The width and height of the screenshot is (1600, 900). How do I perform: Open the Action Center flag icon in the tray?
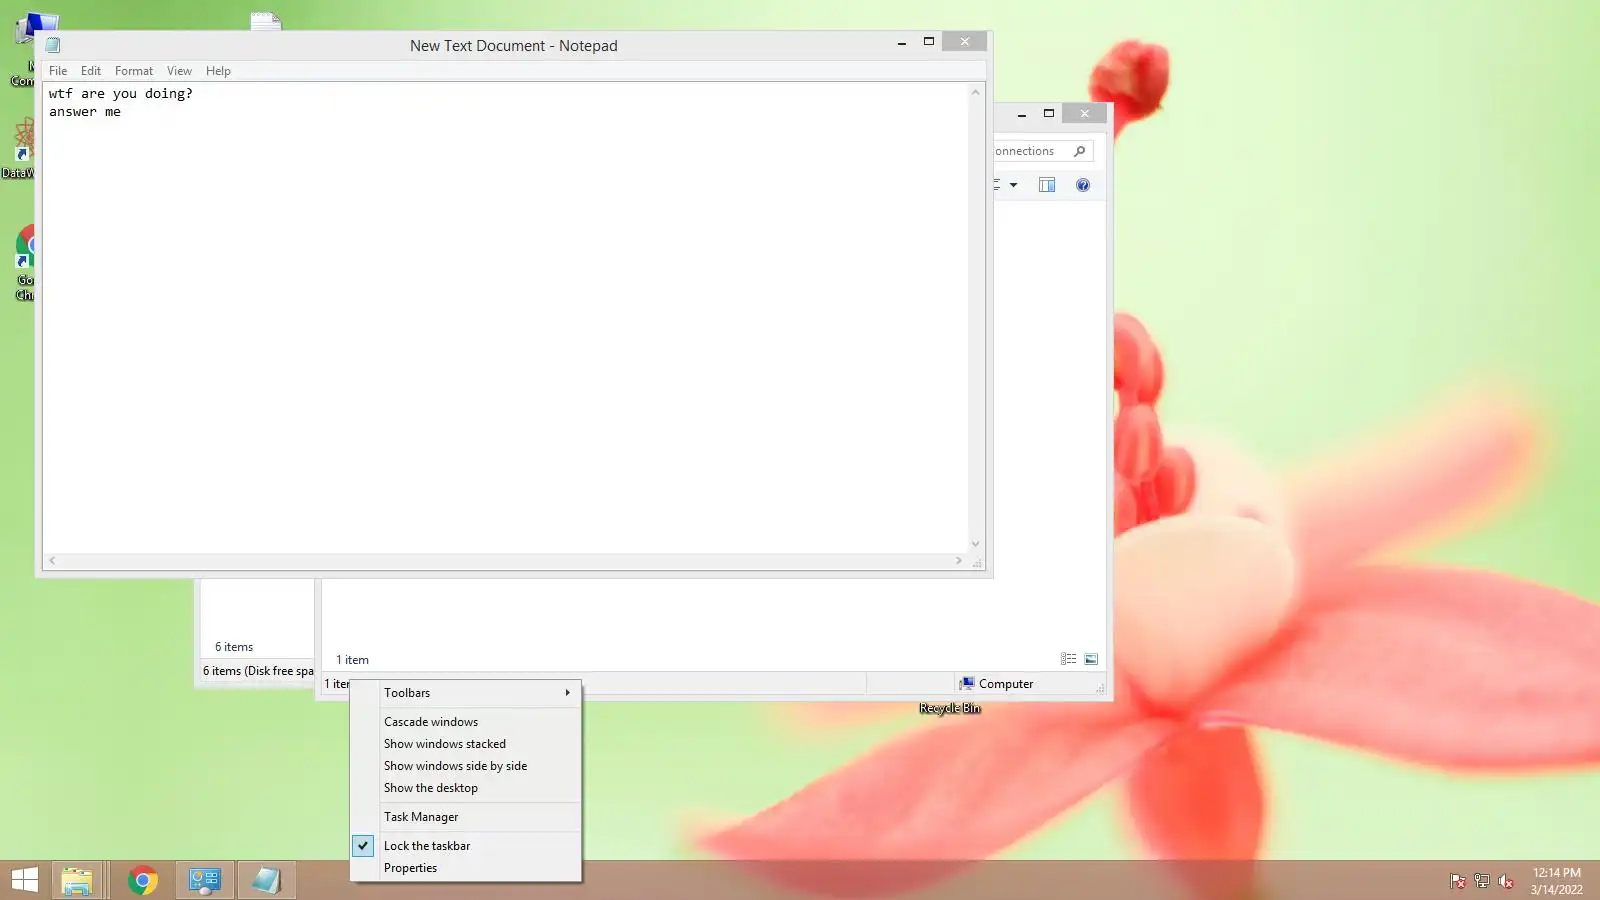pos(1458,881)
